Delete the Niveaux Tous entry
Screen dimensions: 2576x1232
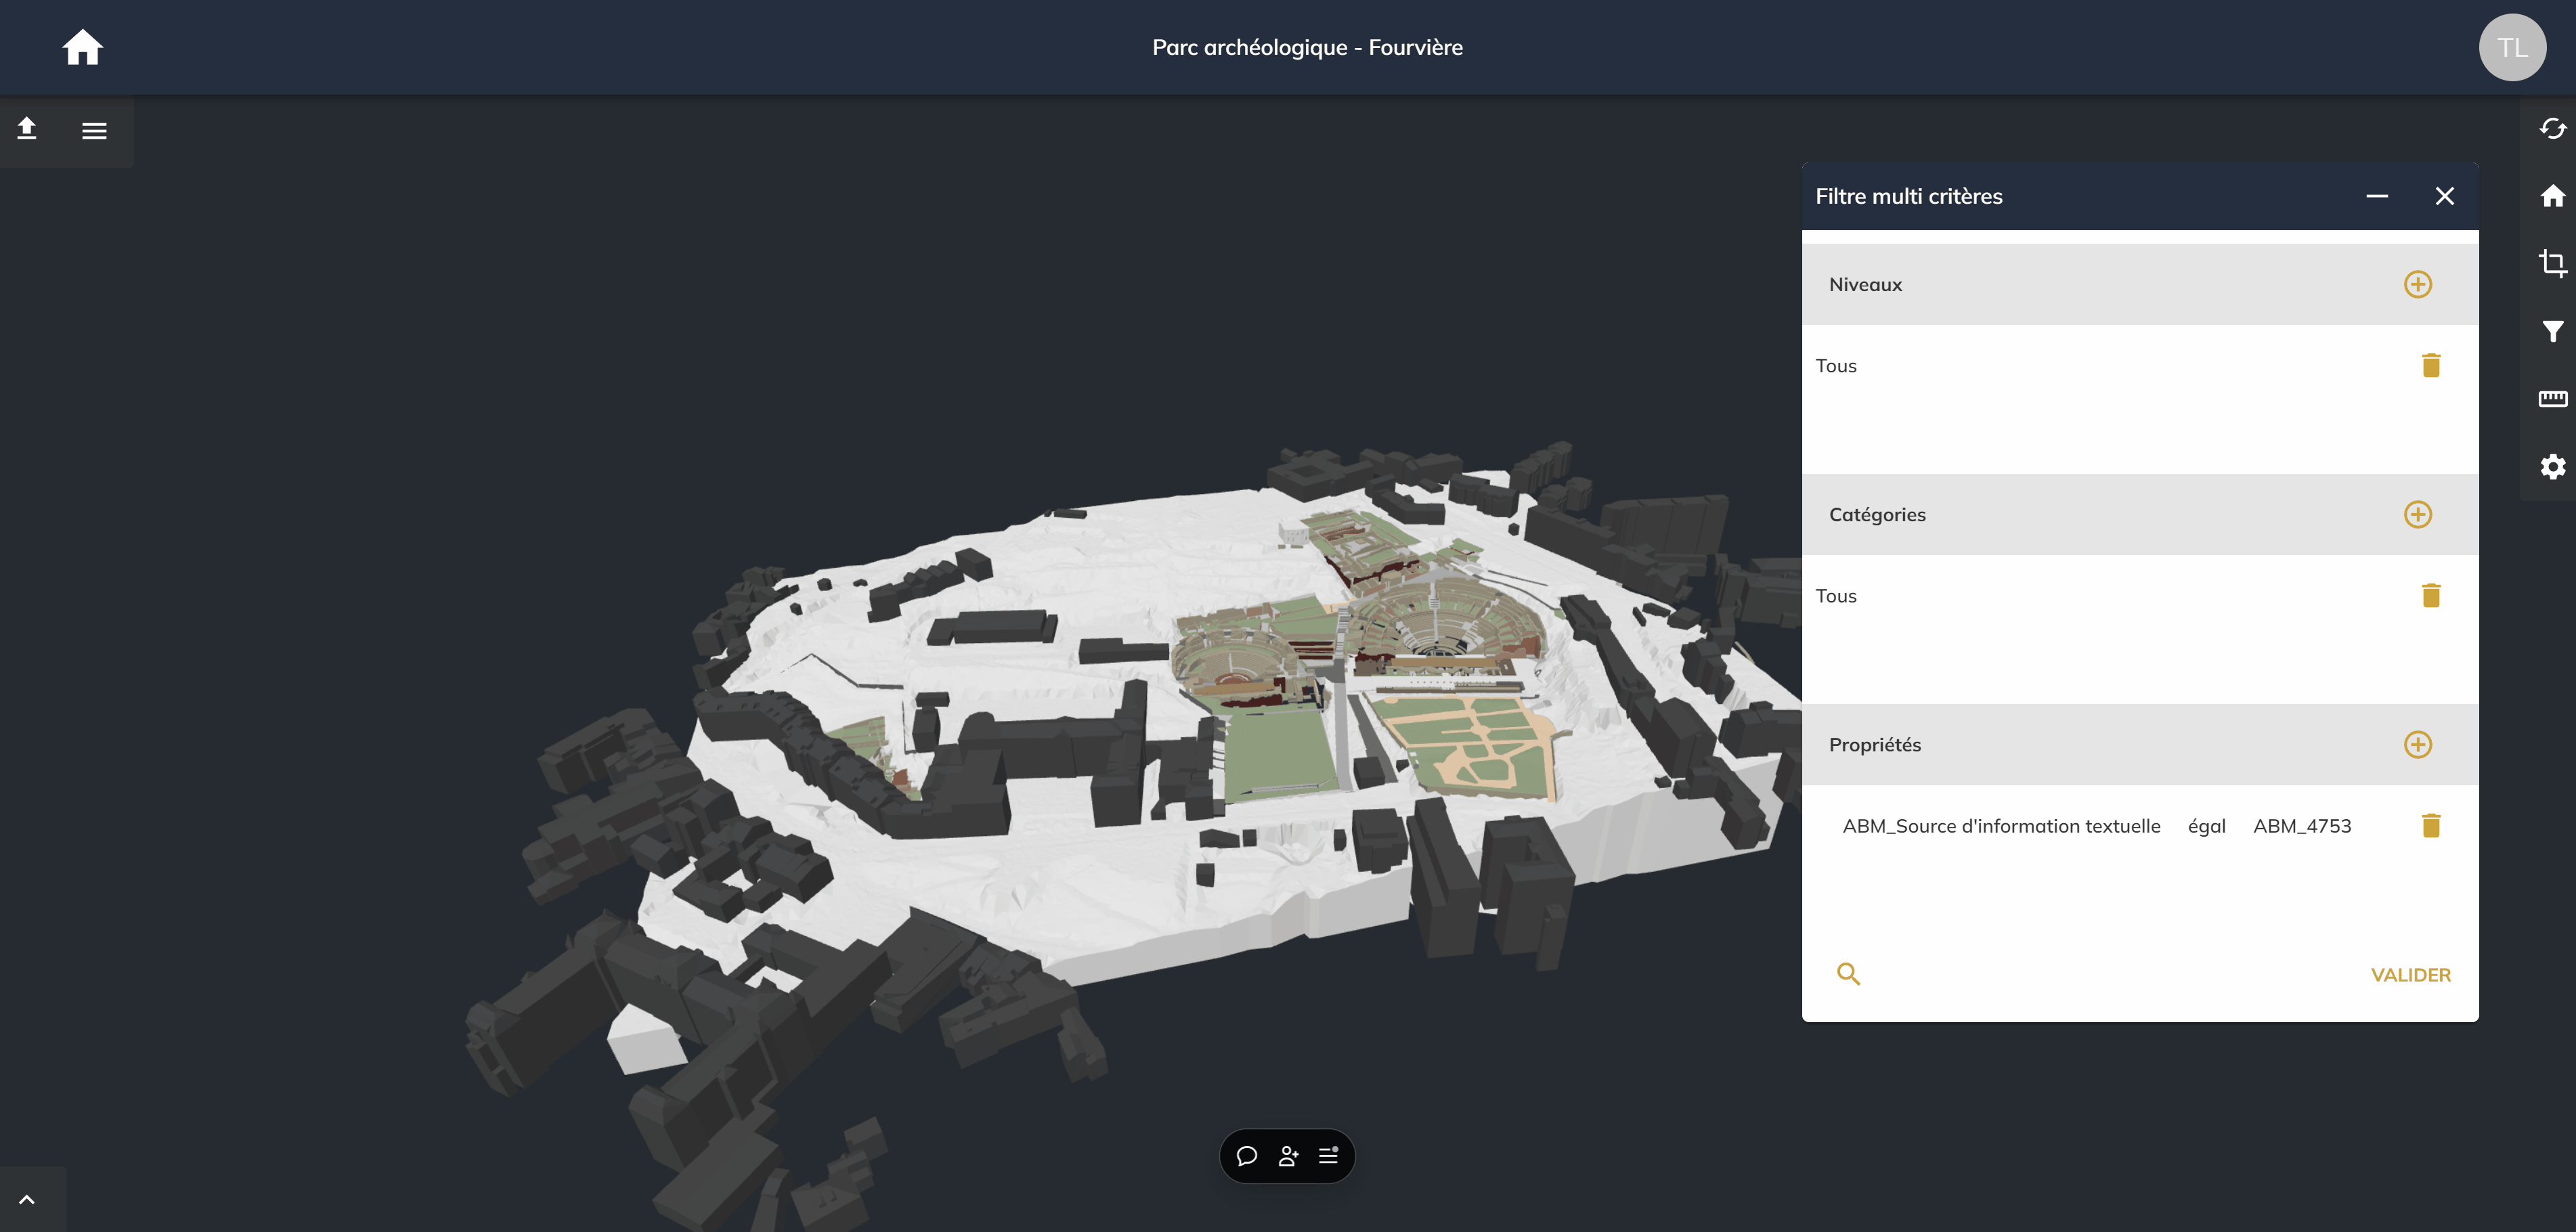(2430, 365)
